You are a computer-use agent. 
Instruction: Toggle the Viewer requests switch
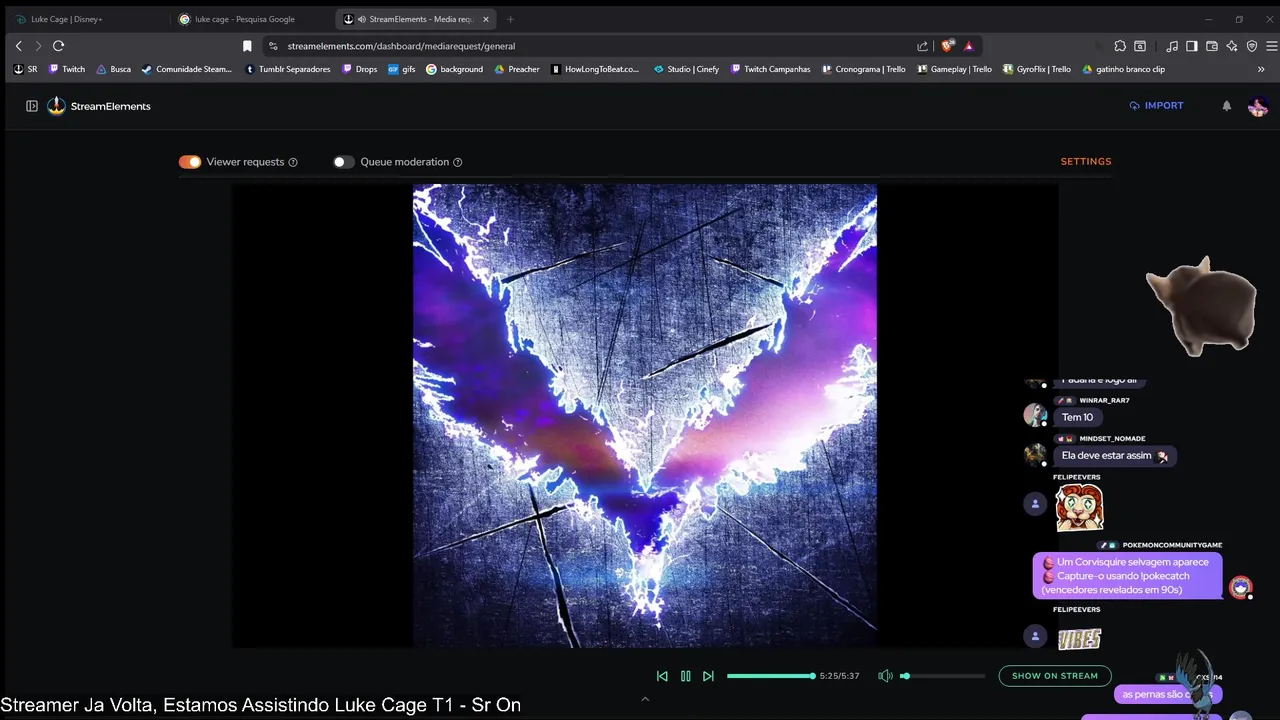(190, 162)
